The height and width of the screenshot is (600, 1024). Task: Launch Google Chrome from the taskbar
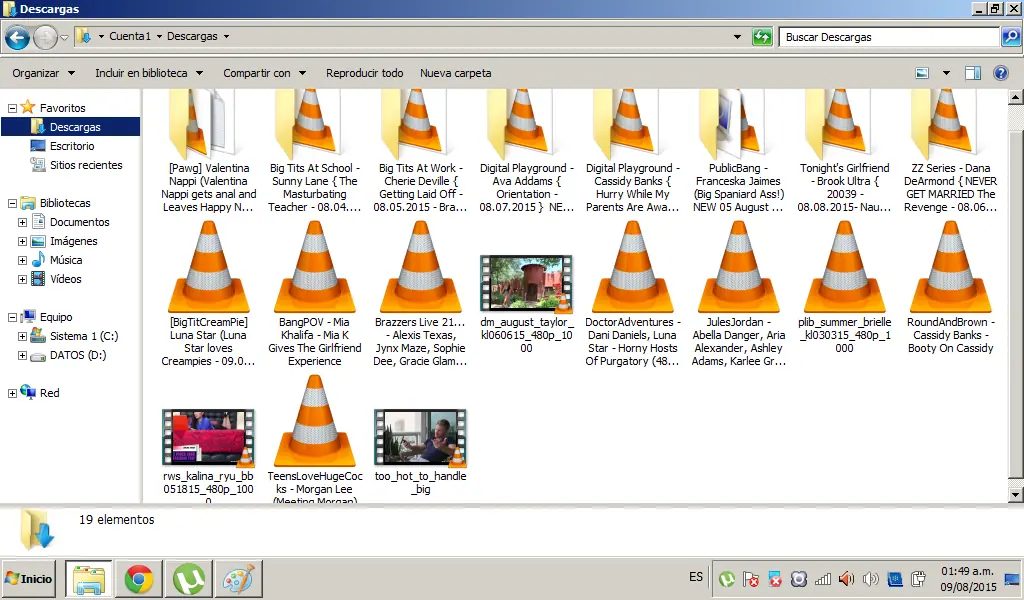tap(138, 578)
